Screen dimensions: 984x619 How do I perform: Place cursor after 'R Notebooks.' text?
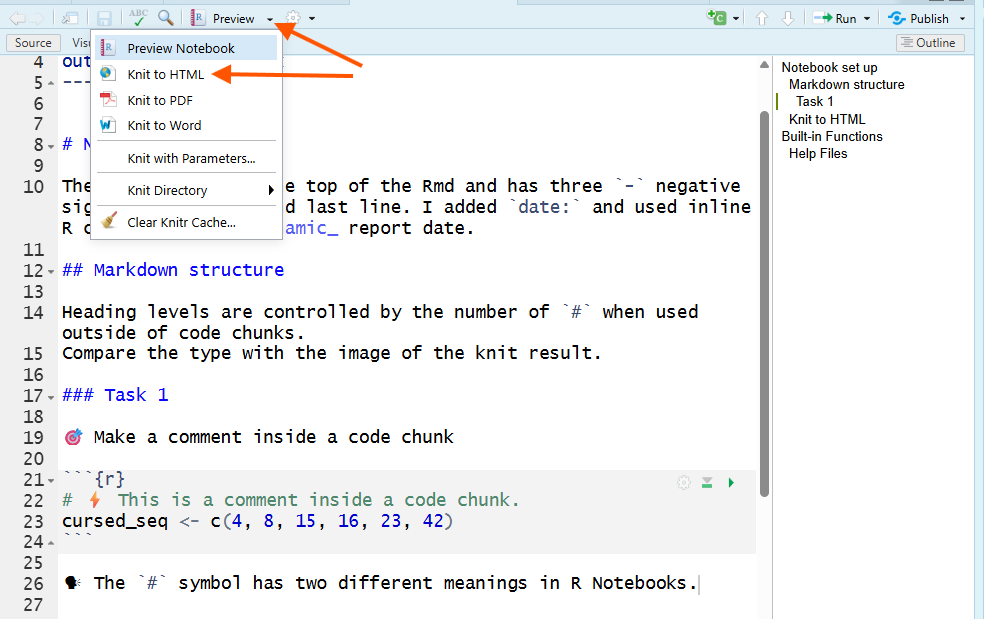pos(698,584)
